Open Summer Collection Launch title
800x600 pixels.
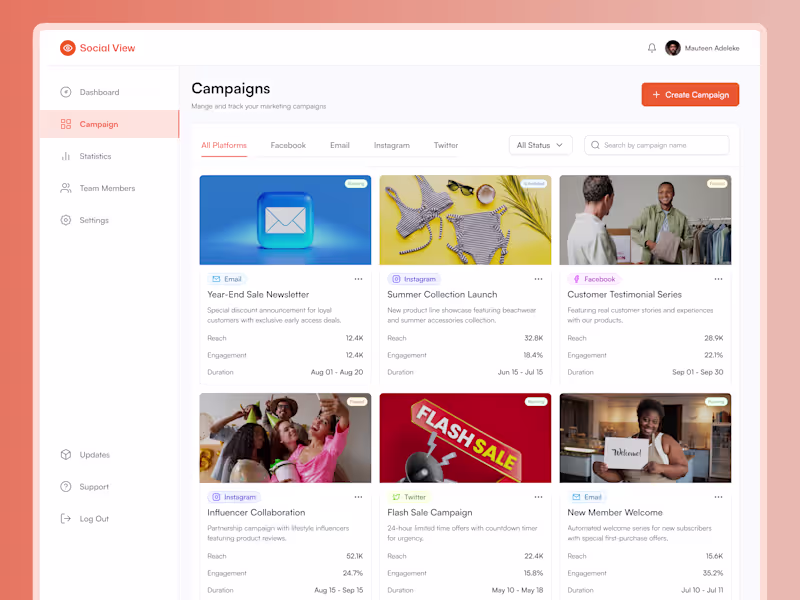(442, 294)
